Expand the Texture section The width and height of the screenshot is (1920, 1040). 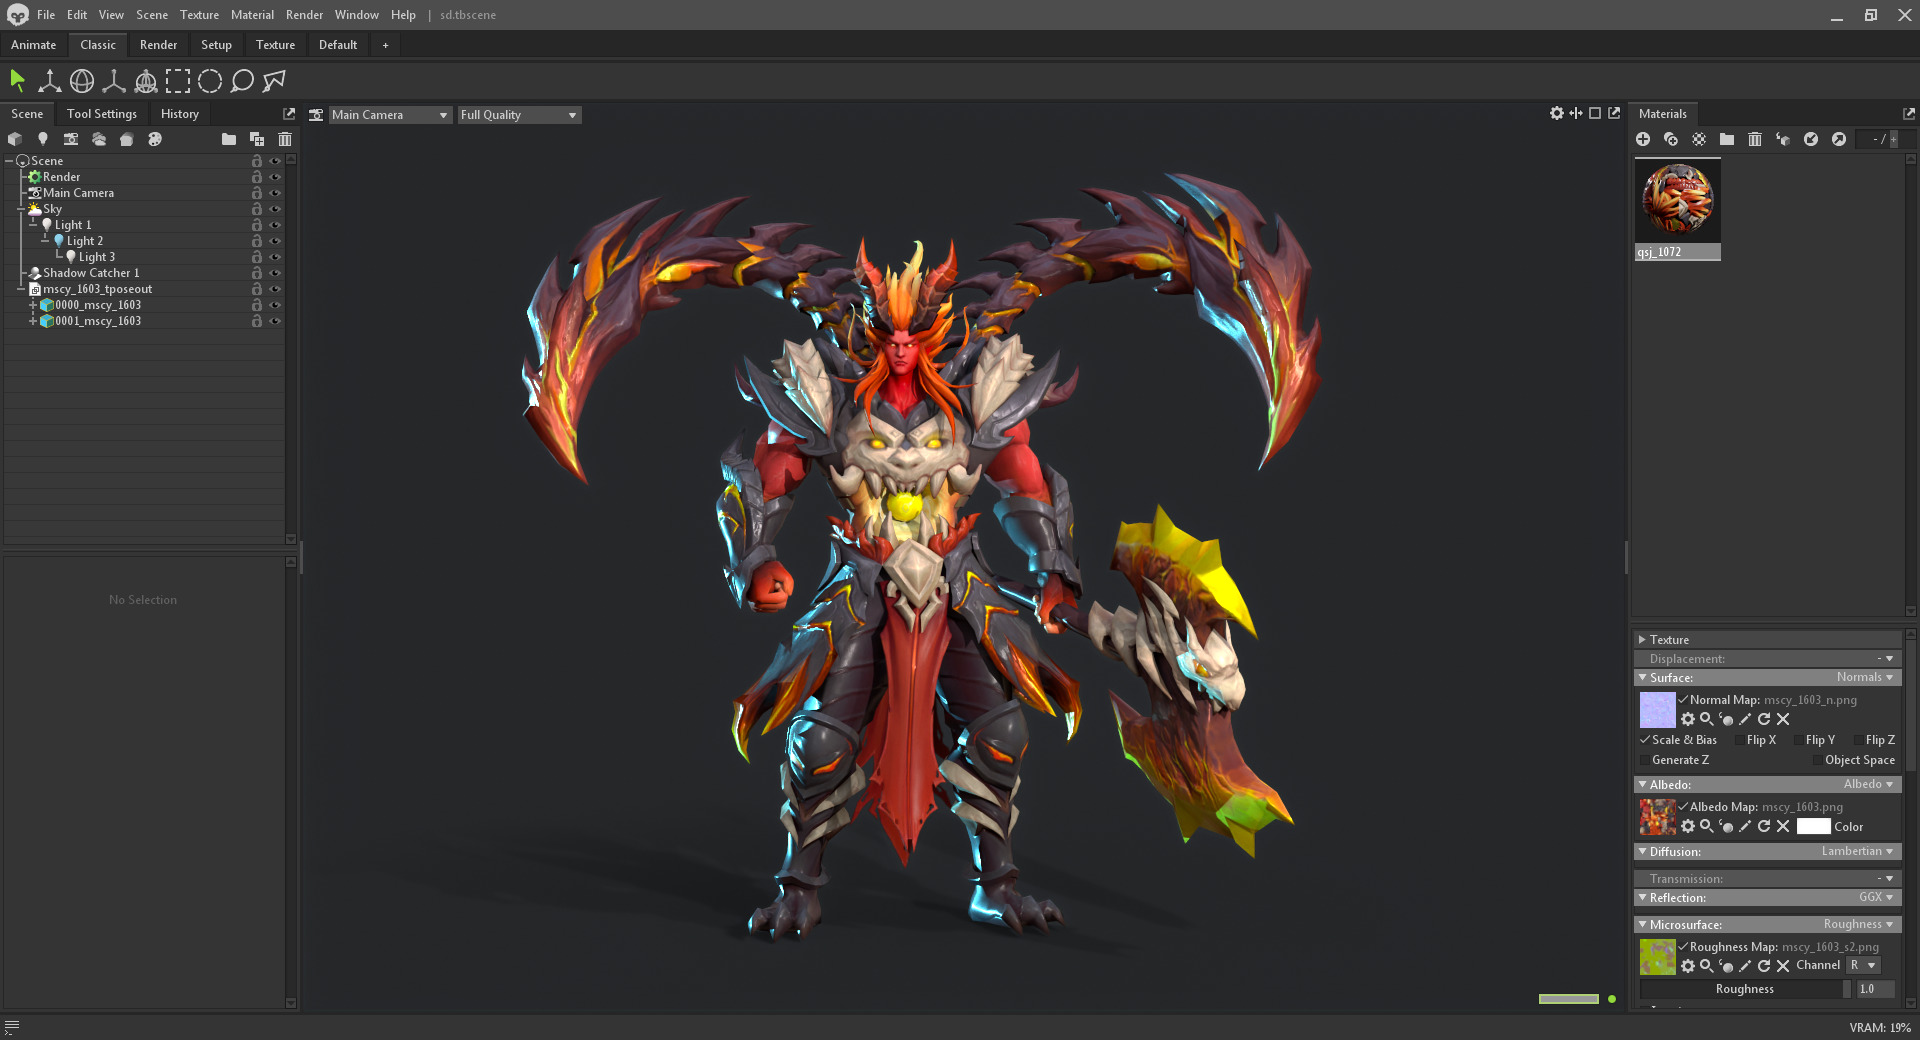click(1642, 640)
